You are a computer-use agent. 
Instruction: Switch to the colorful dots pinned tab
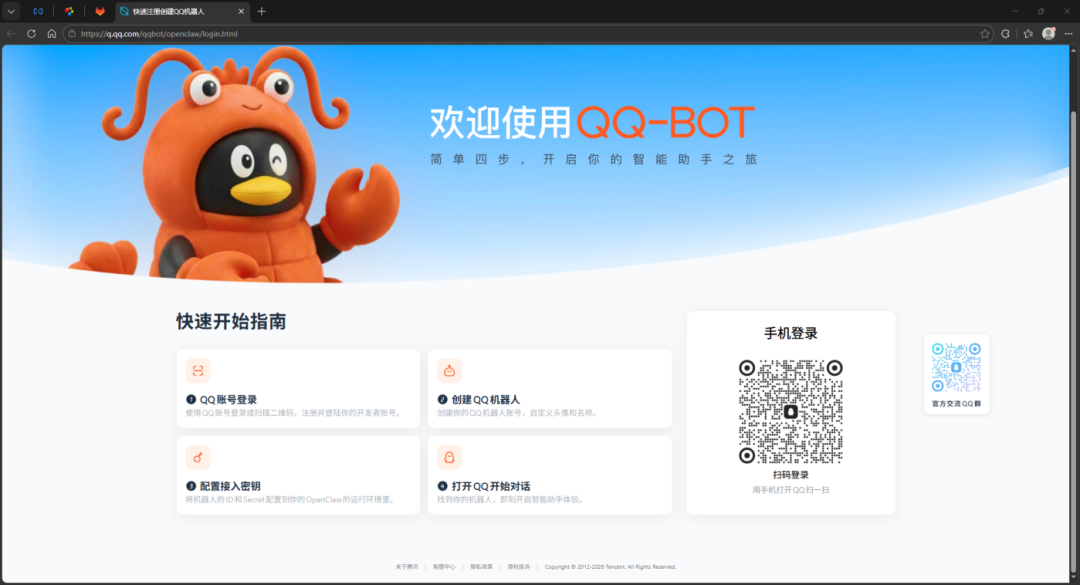point(69,11)
